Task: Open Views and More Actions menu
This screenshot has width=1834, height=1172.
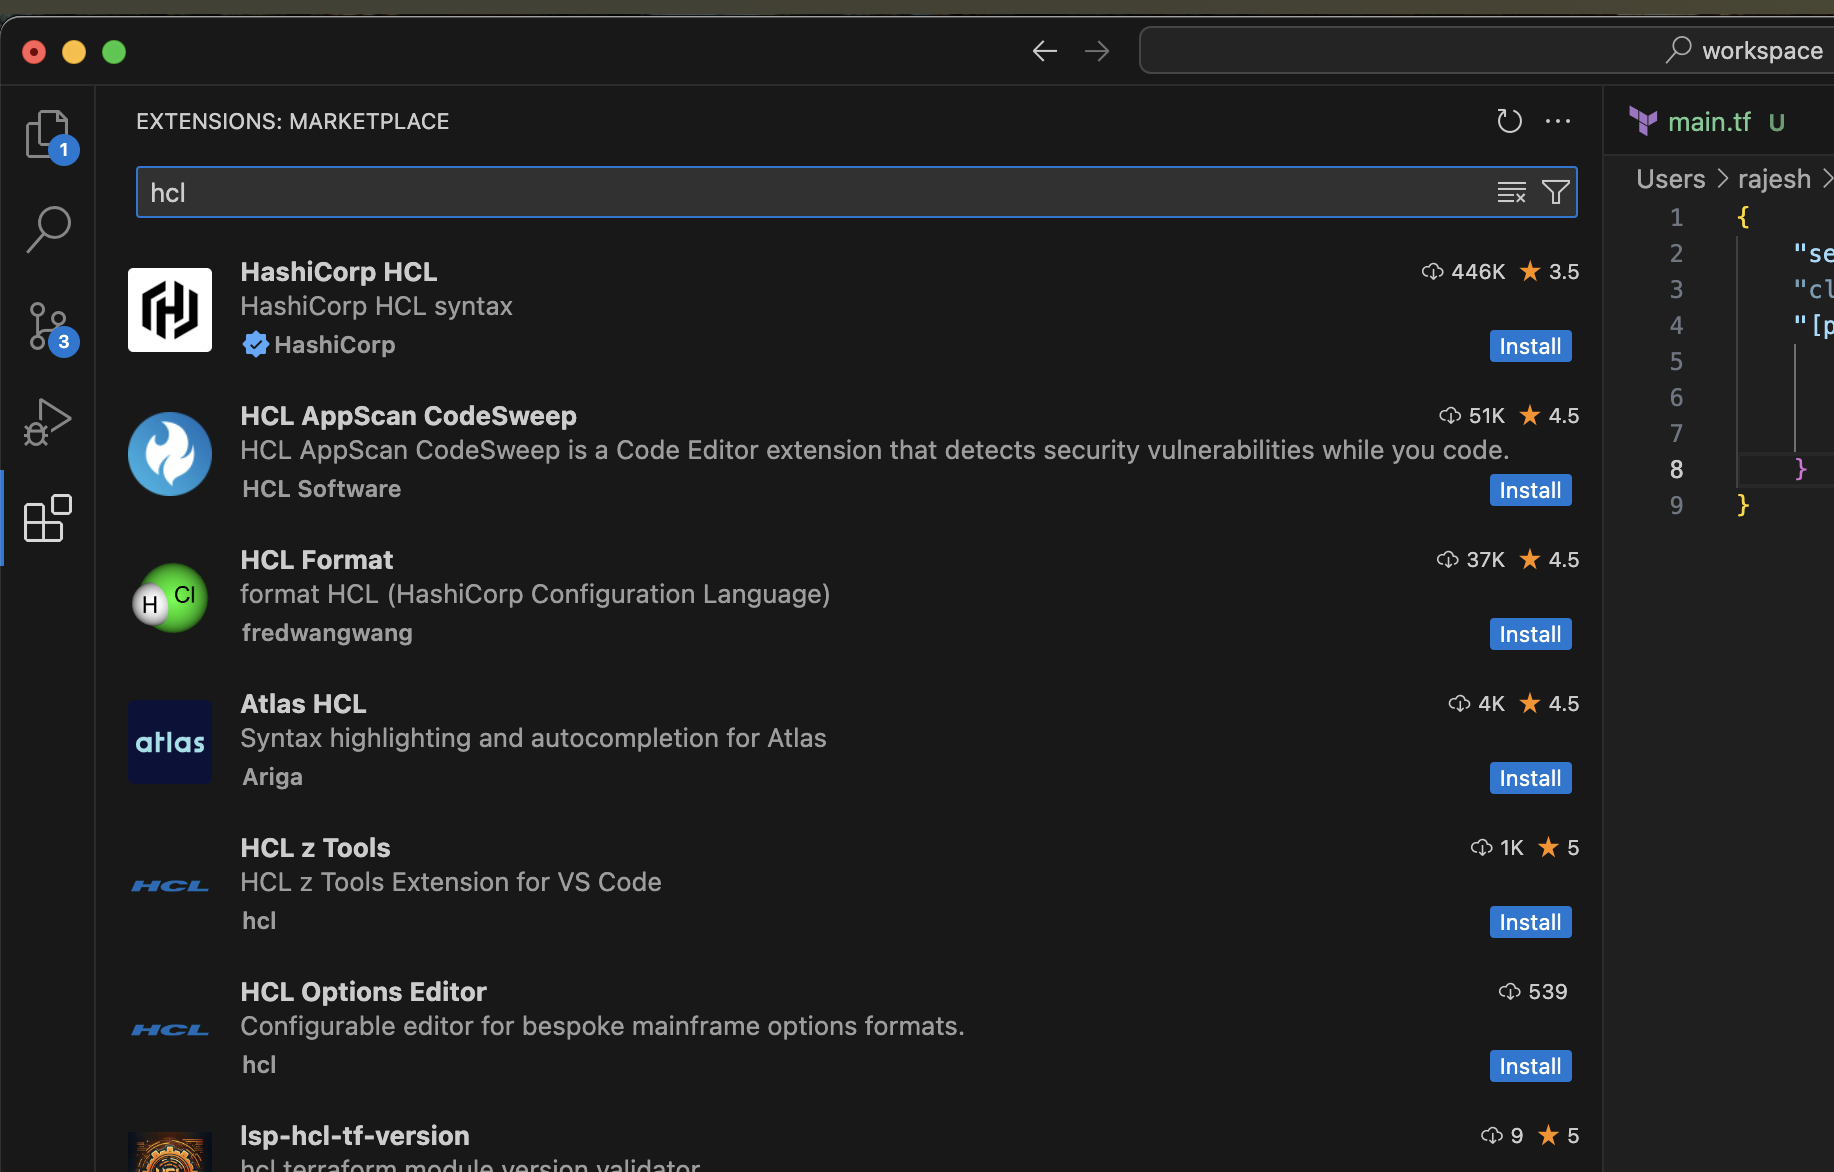Action: (x=1557, y=122)
